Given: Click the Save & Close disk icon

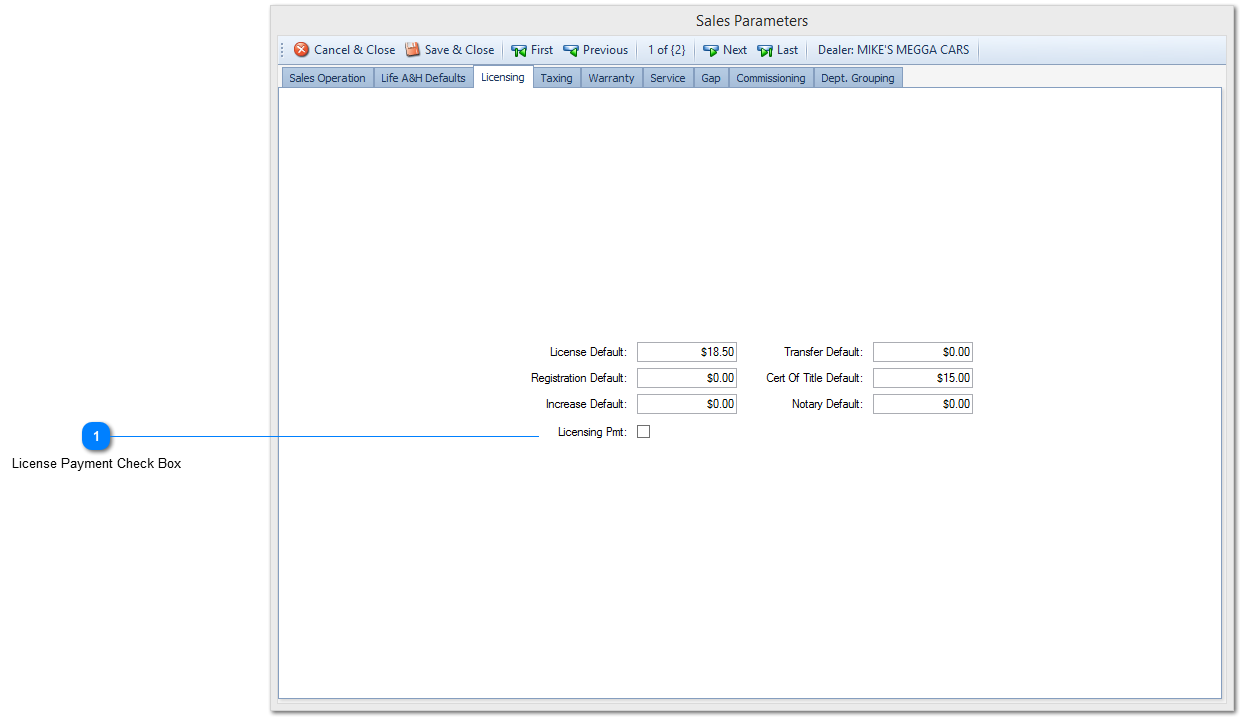Looking at the screenshot, I should pyautogui.click(x=412, y=50).
